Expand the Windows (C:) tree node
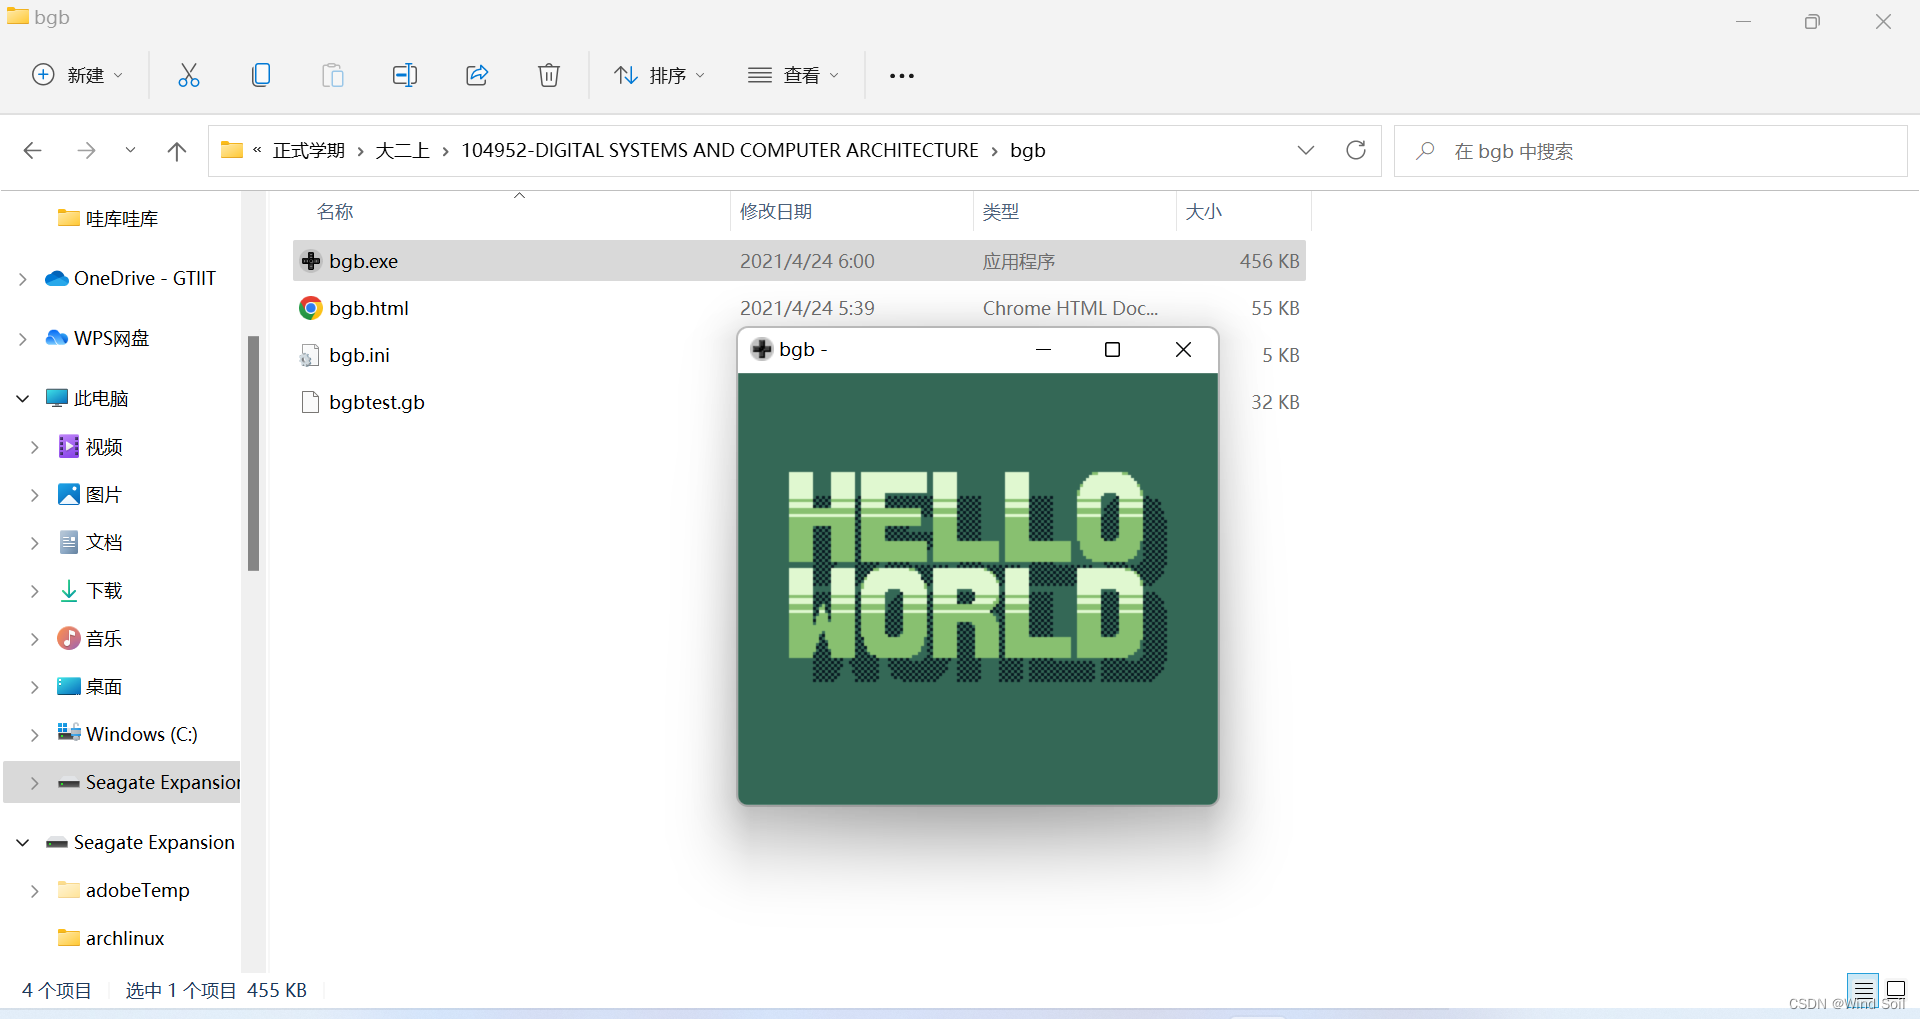 [x=36, y=734]
